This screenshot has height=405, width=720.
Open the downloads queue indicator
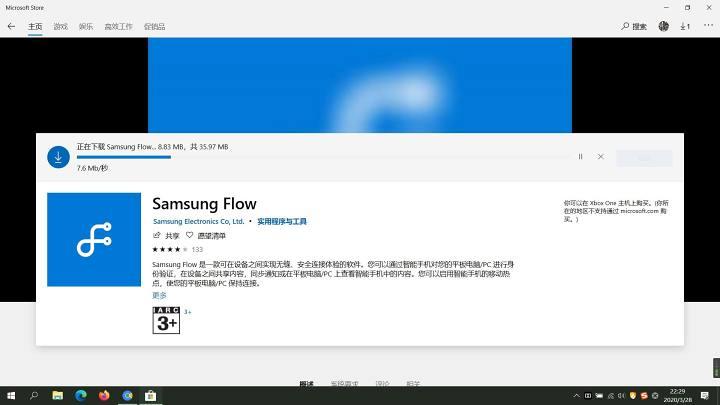685,26
